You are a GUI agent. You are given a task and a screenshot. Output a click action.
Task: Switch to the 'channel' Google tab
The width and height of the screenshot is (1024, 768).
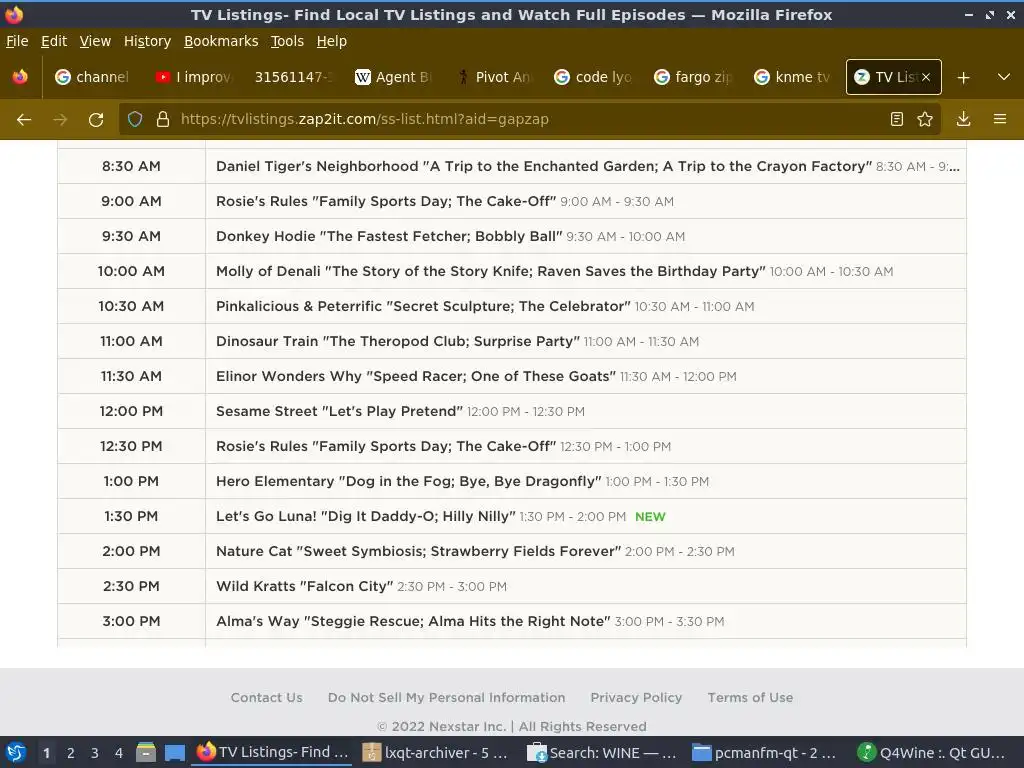tap(92, 77)
